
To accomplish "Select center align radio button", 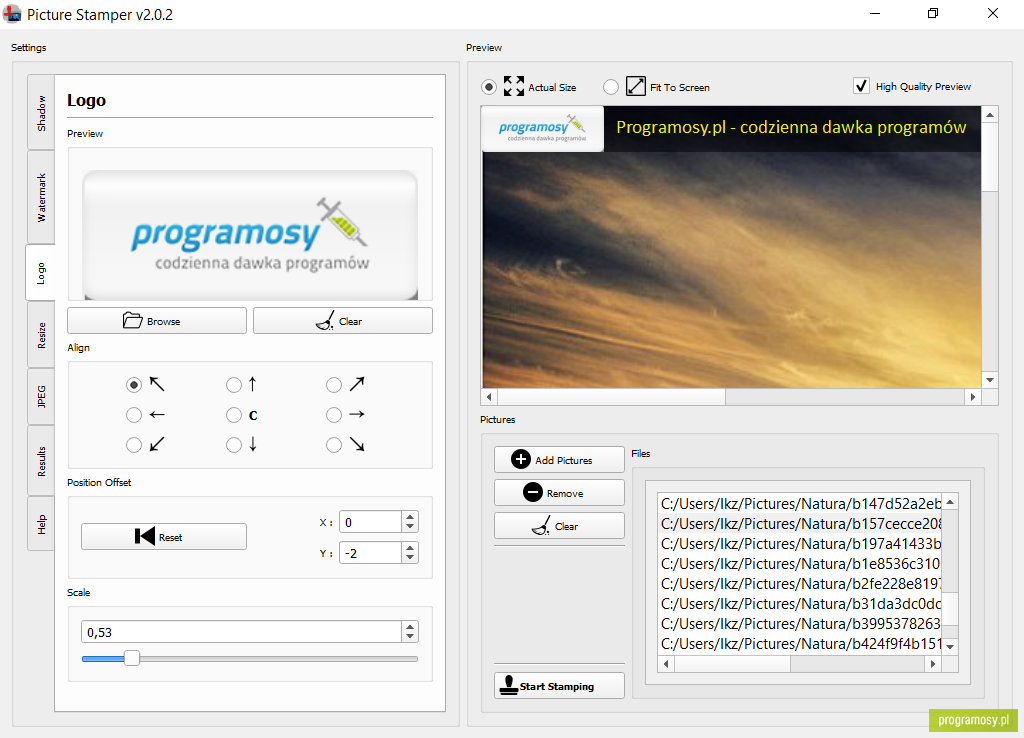I will [234, 415].
